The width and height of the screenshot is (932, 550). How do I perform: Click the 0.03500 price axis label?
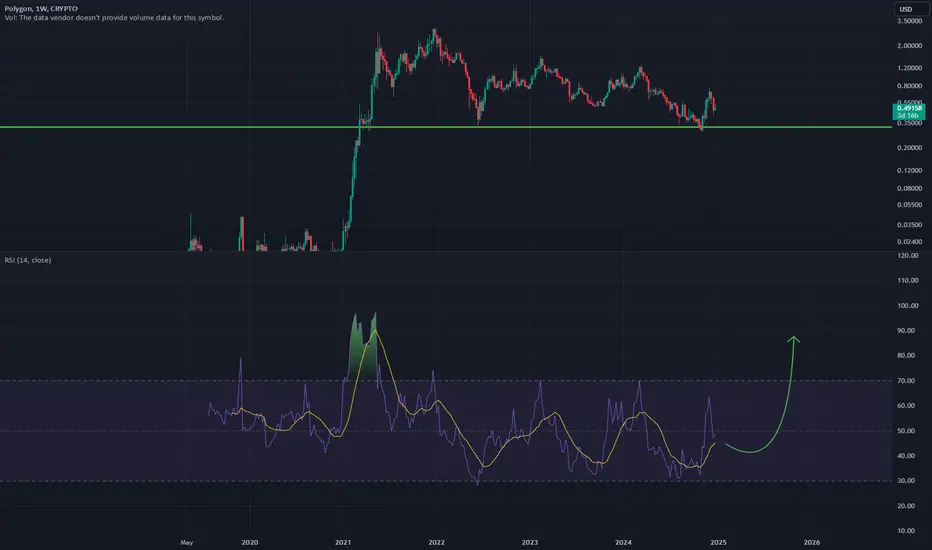pyautogui.click(x=909, y=225)
